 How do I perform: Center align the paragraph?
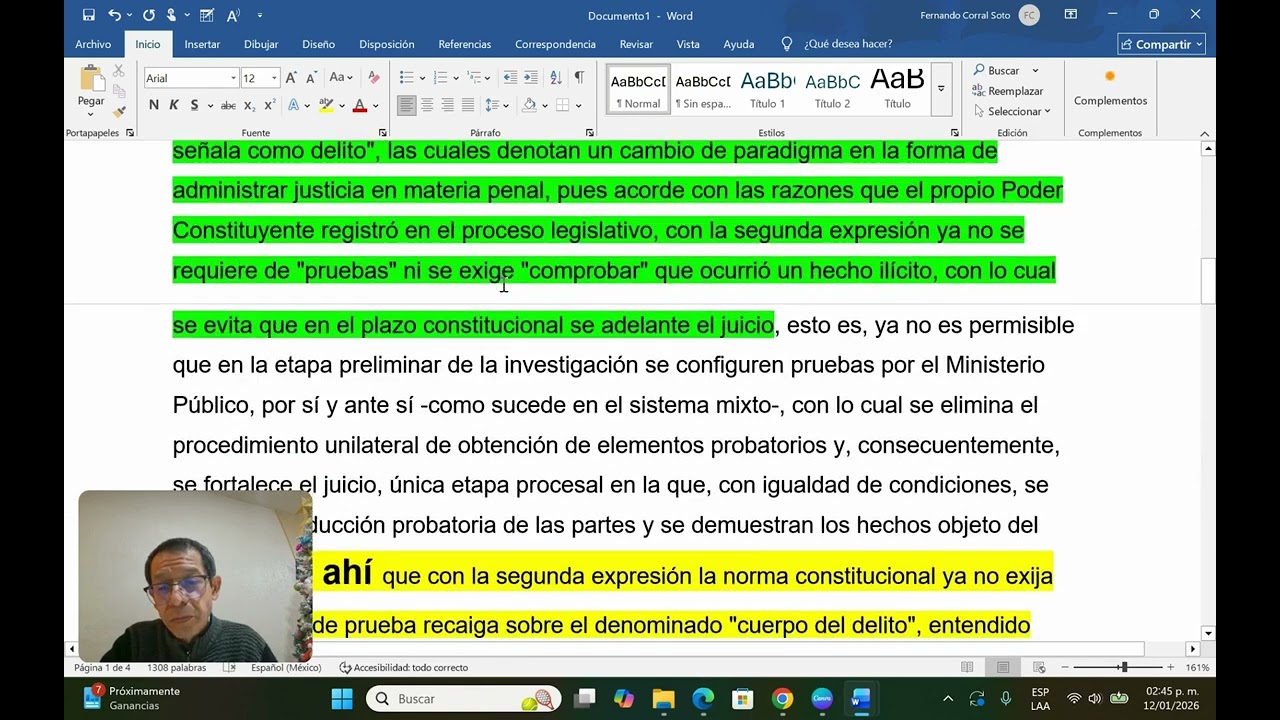tap(427, 105)
